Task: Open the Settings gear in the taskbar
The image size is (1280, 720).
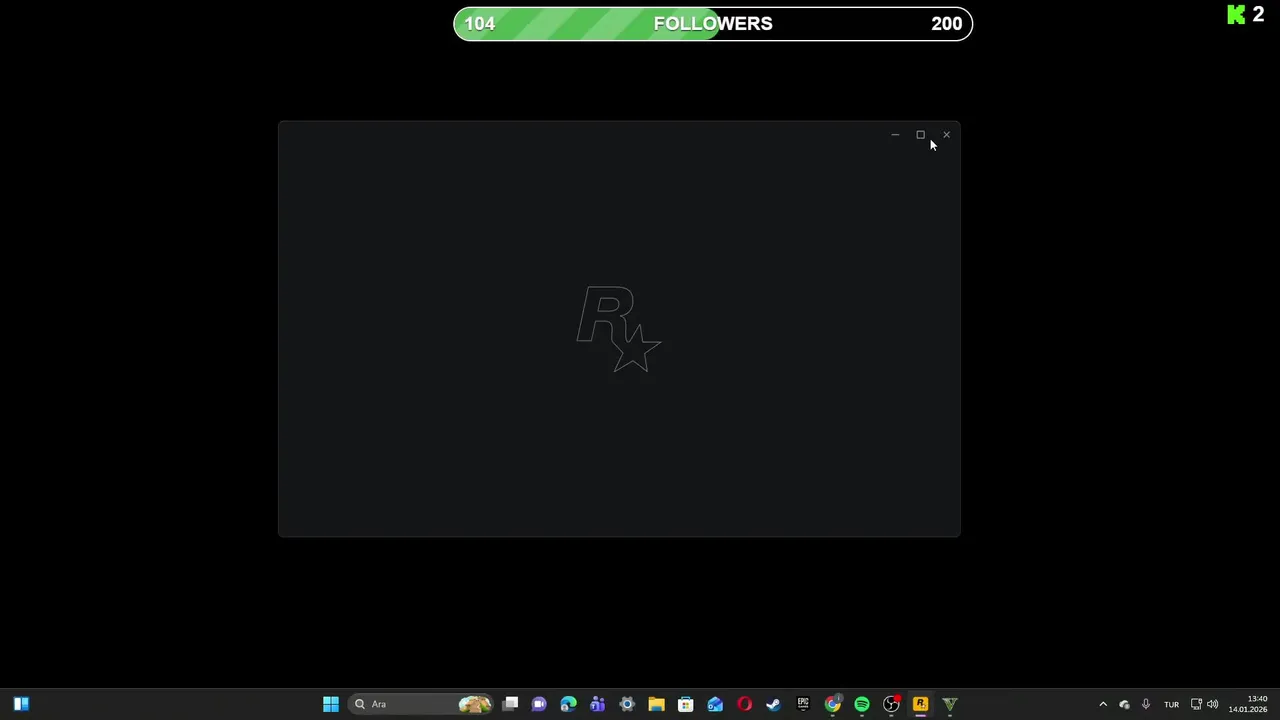Action: pos(627,704)
